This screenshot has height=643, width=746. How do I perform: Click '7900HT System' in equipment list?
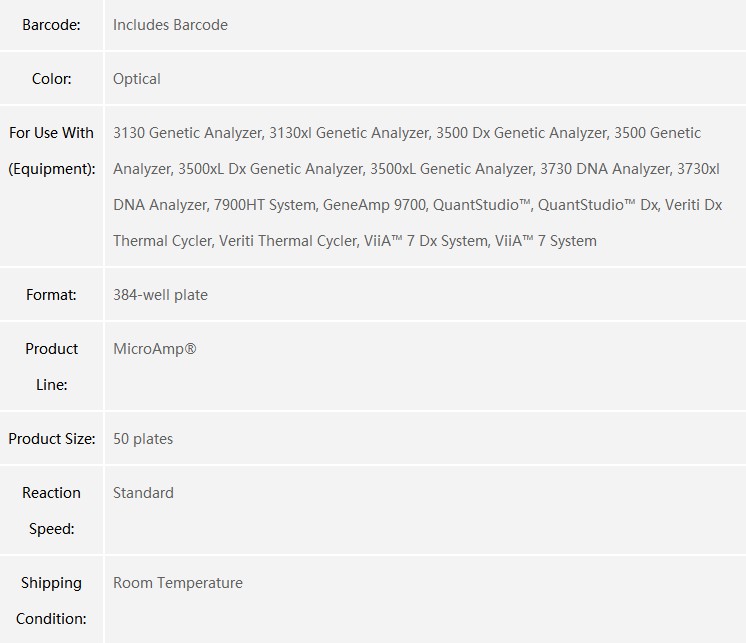[264, 205]
